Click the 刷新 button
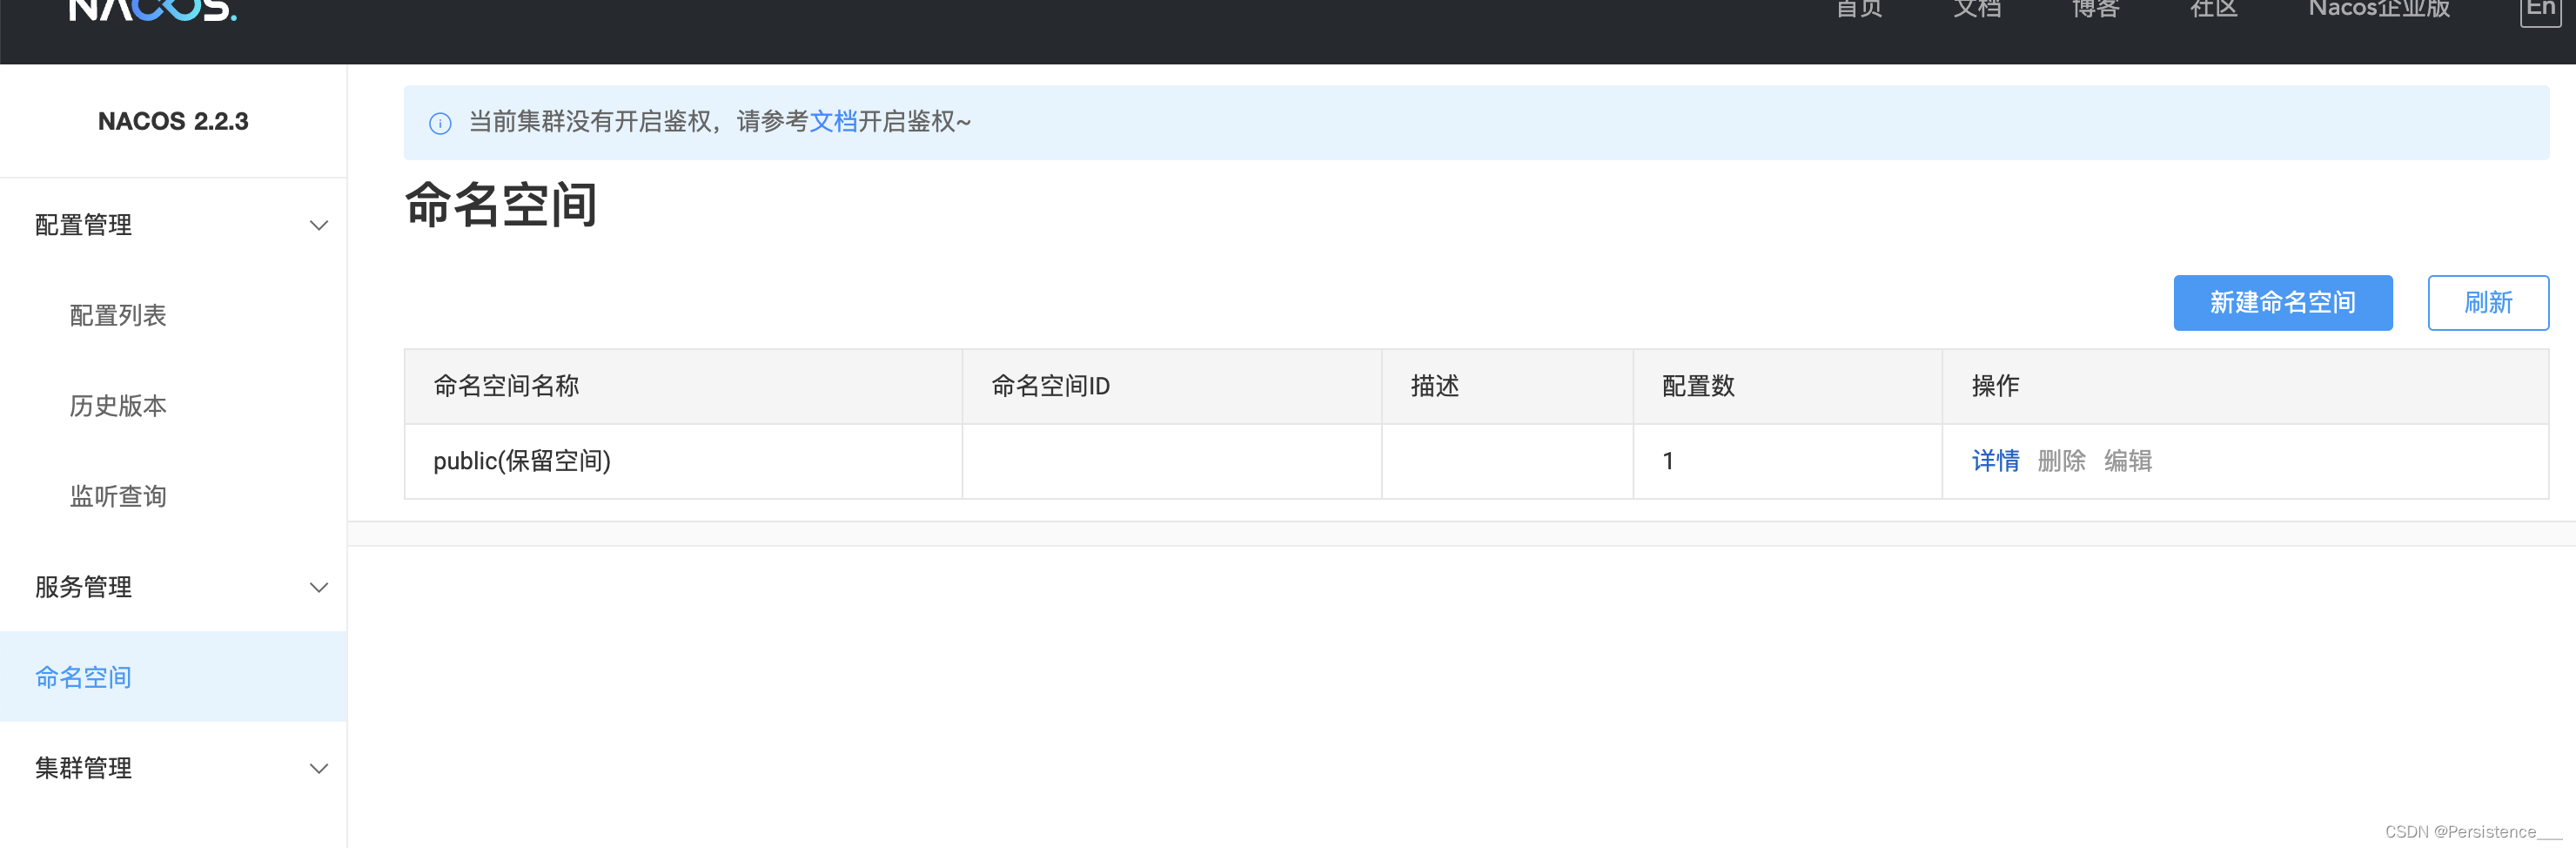The image size is (2576, 848). click(2488, 302)
